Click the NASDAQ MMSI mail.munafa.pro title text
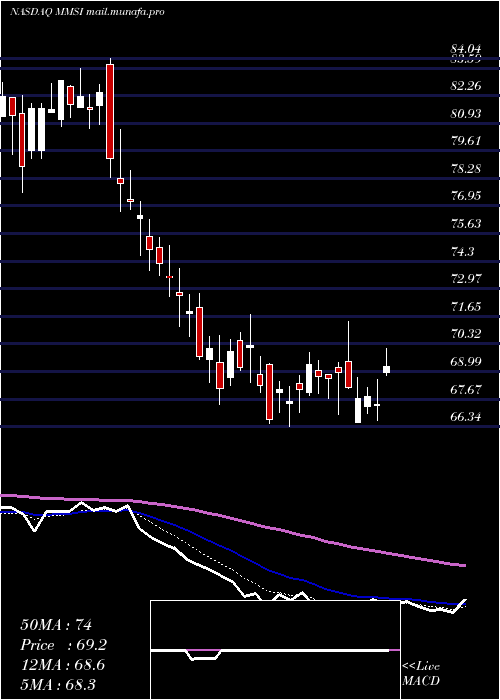 click(x=87, y=12)
